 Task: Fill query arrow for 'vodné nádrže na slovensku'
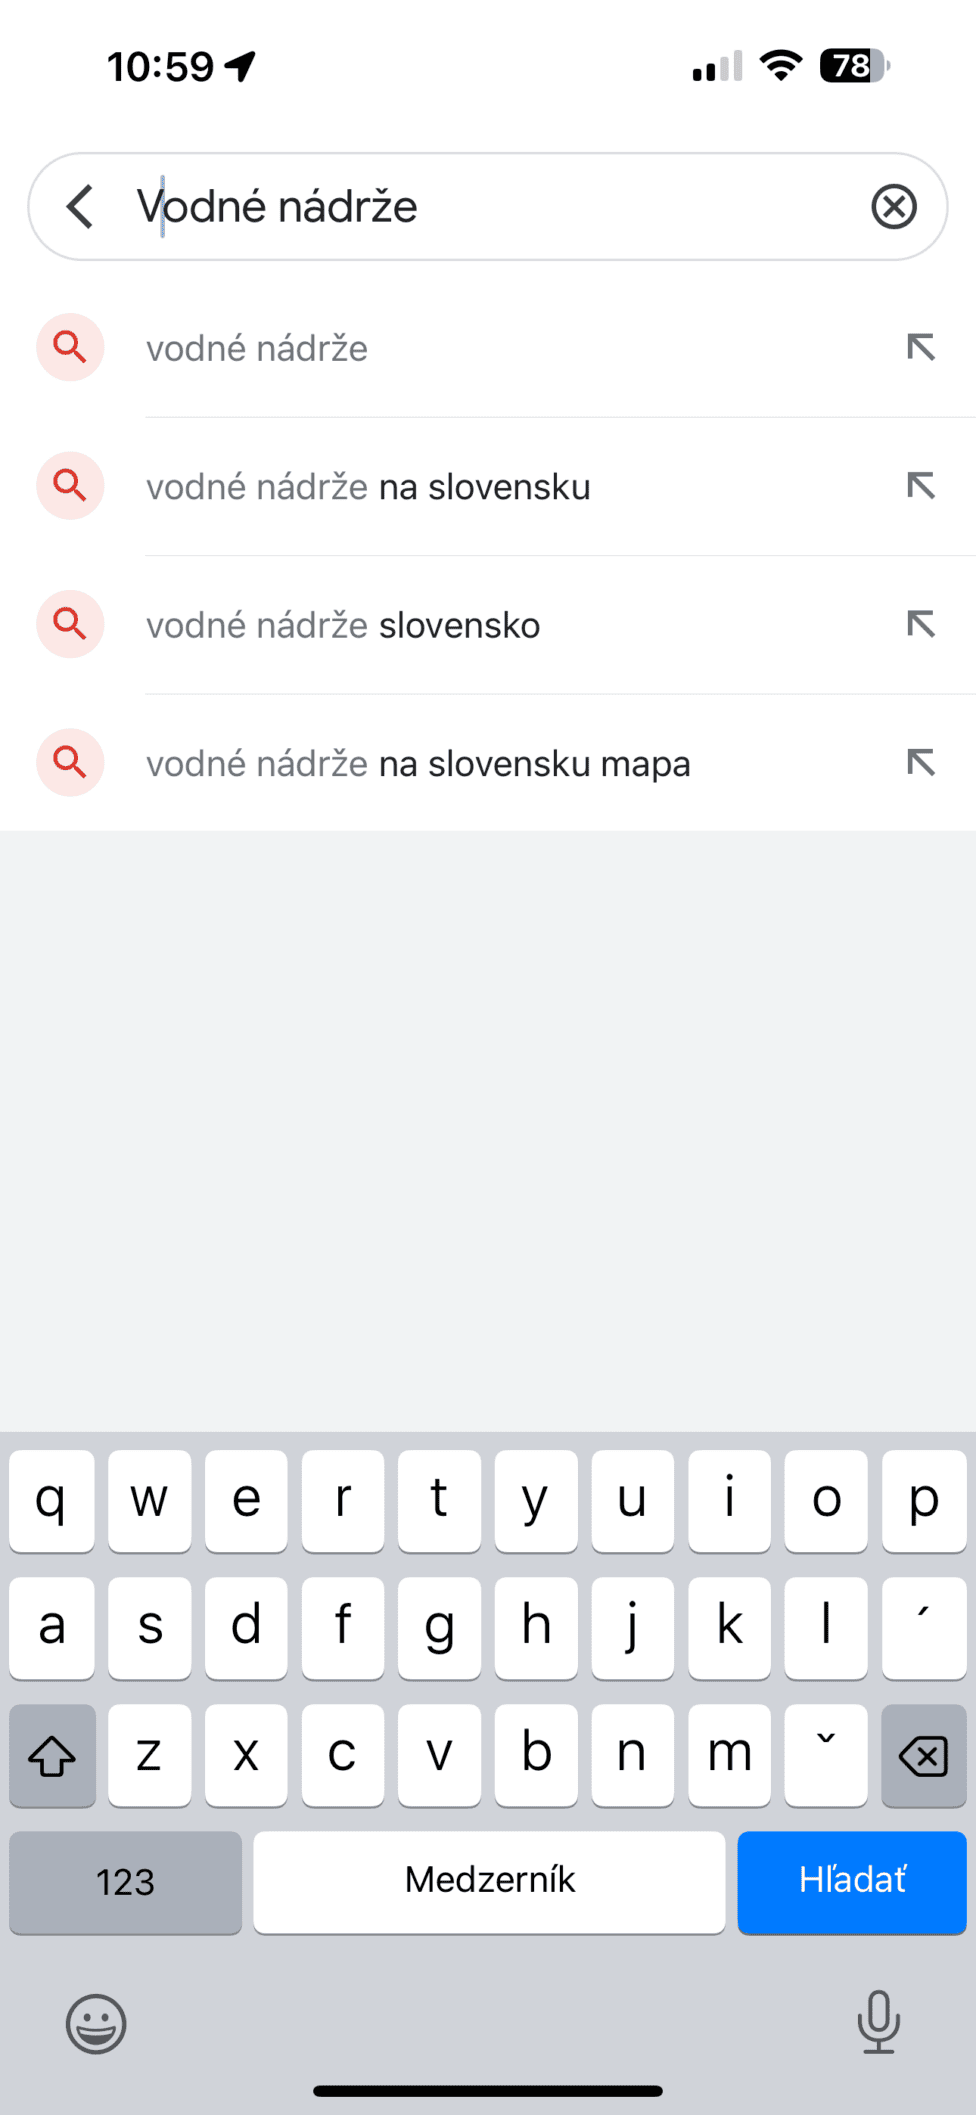point(920,486)
